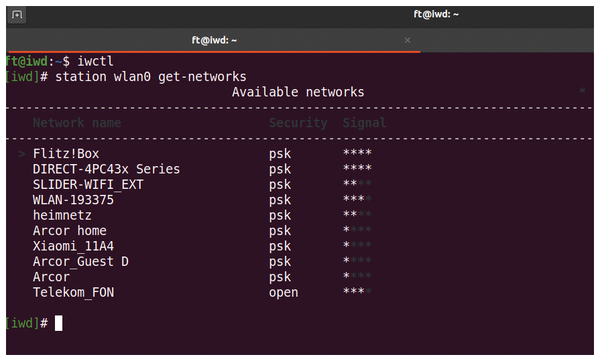The image size is (600, 361).
Task: Click the signal stars for Flitz!Box
Action: pyautogui.click(x=357, y=153)
